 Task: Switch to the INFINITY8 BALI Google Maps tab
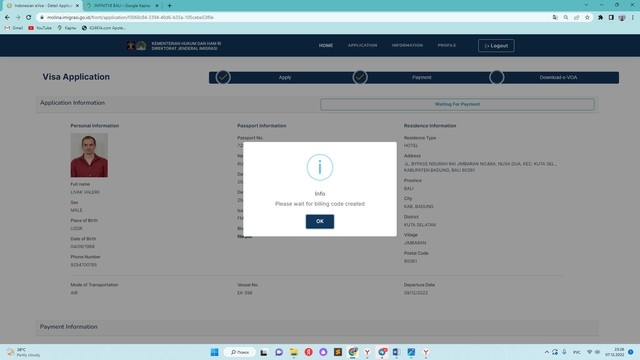click(x=121, y=6)
